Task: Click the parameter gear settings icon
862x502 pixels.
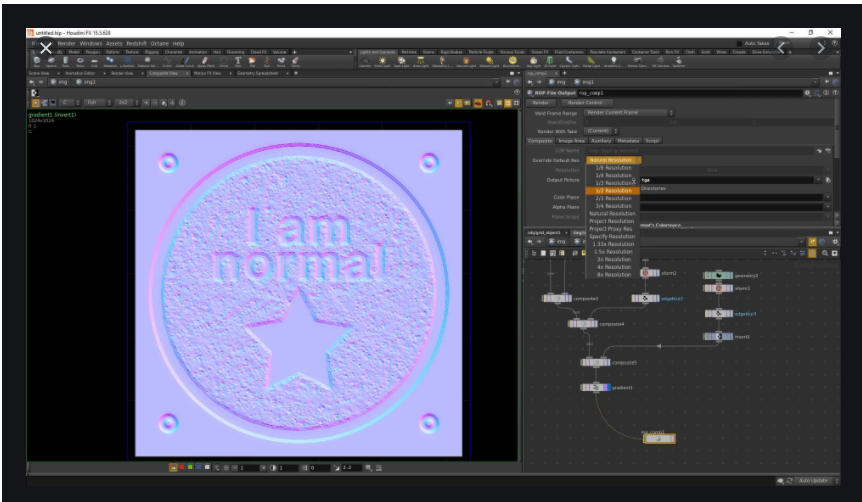Action: click(808, 92)
